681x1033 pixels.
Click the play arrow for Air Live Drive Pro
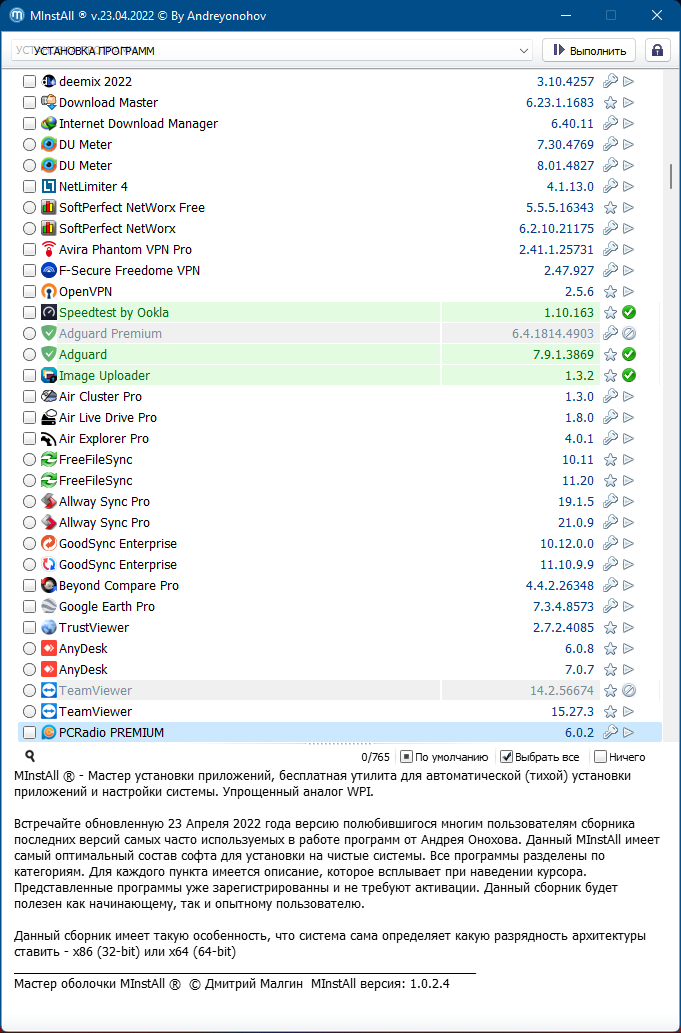629,418
